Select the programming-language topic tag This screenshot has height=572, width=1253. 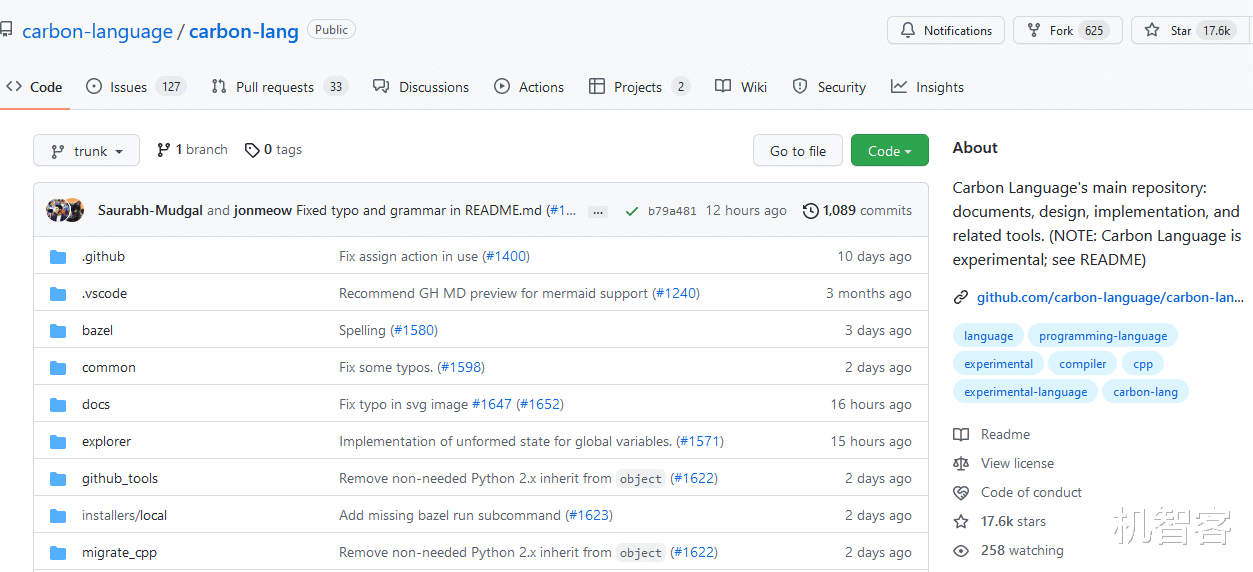tap(1103, 336)
